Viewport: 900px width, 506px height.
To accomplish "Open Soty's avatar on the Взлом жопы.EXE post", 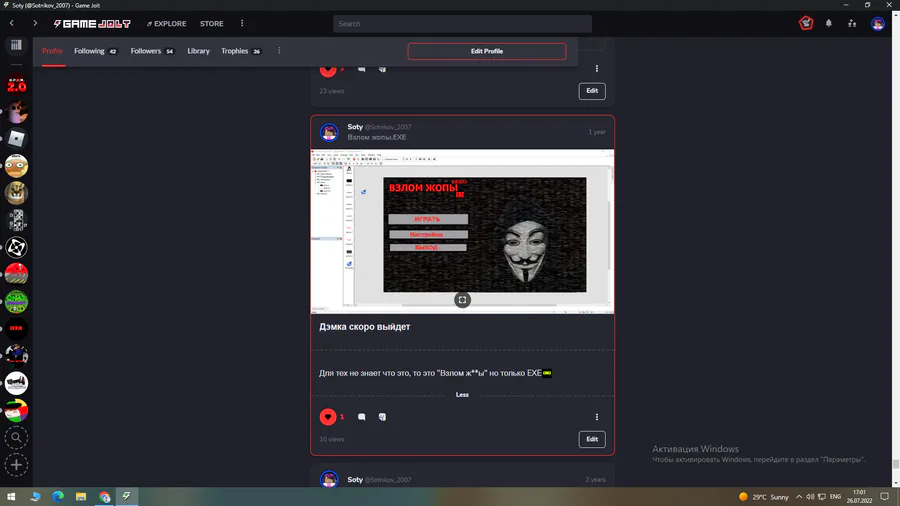I will [329, 132].
